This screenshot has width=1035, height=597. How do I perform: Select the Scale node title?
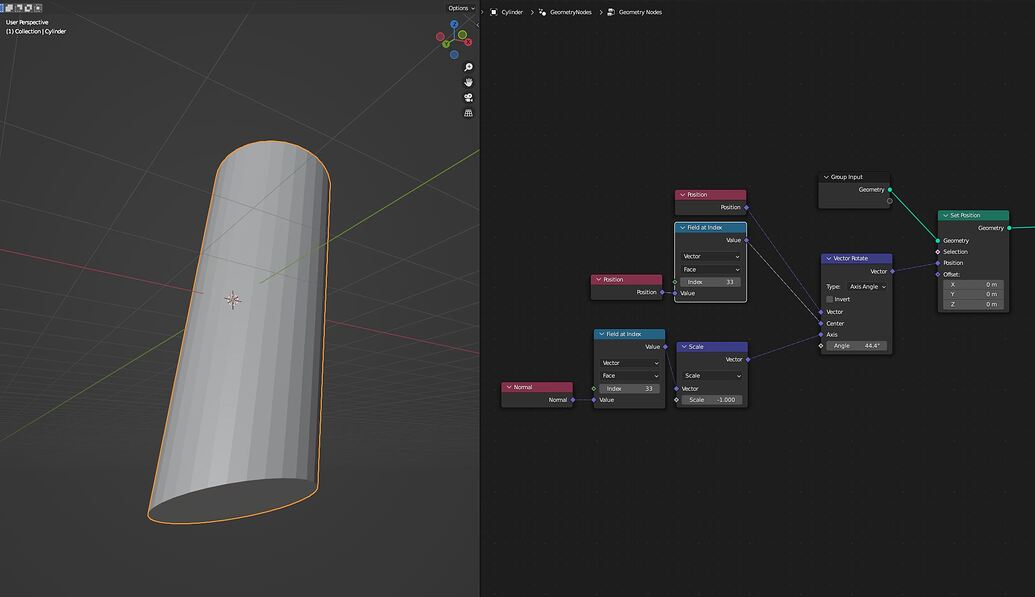click(x=696, y=347)
